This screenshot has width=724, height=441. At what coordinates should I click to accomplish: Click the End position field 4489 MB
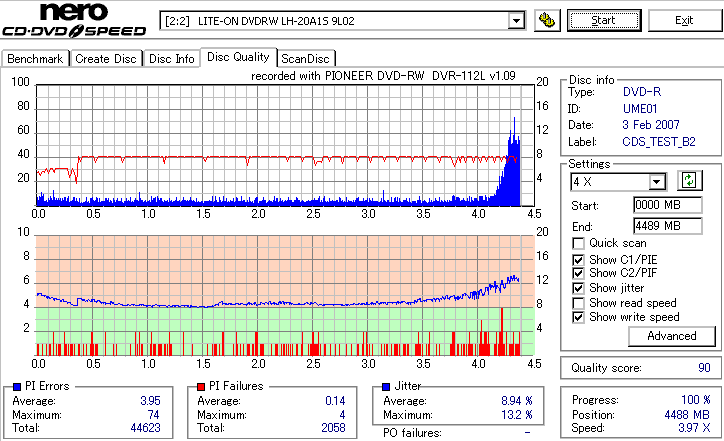(668, 226)
